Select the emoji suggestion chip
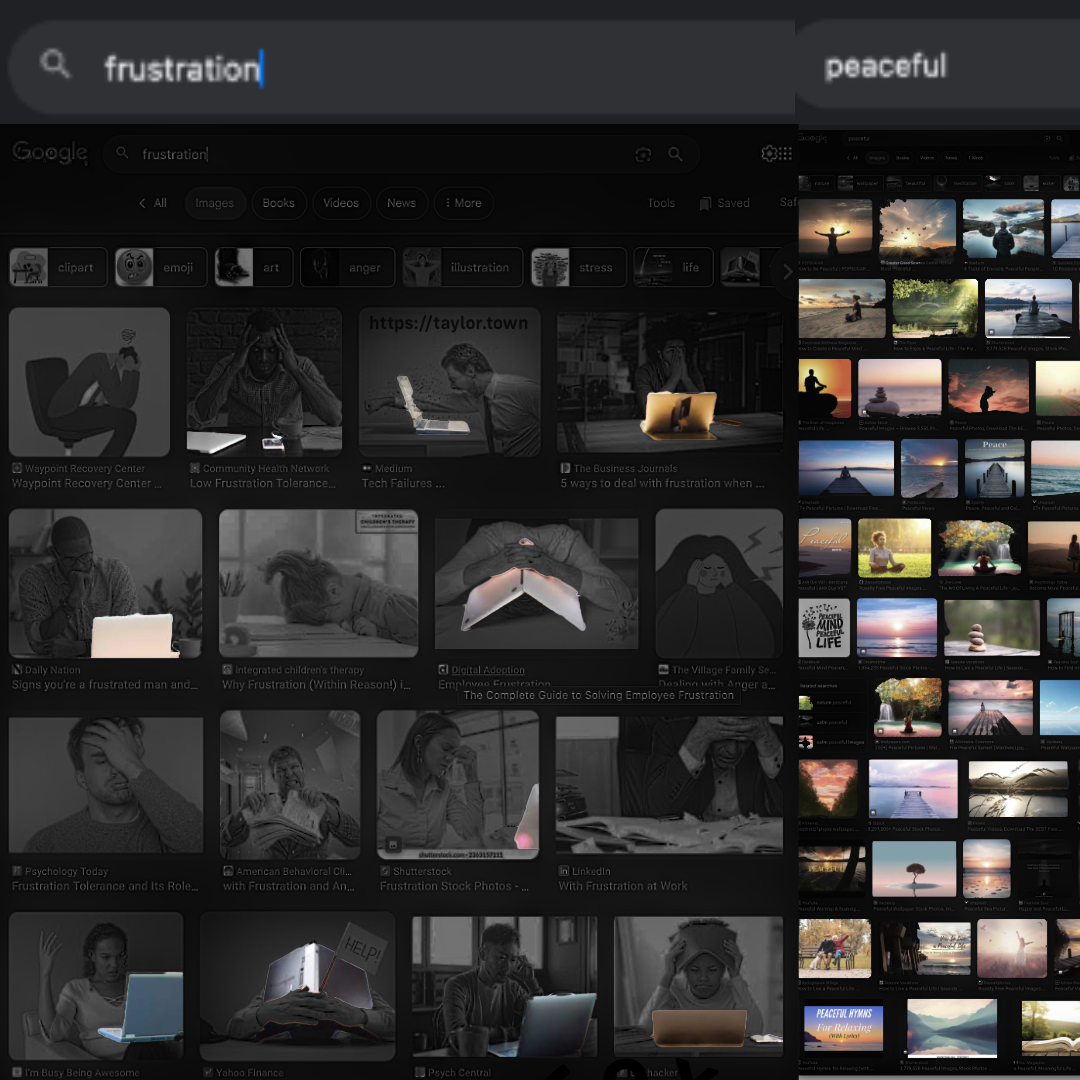 click(161, 267)
